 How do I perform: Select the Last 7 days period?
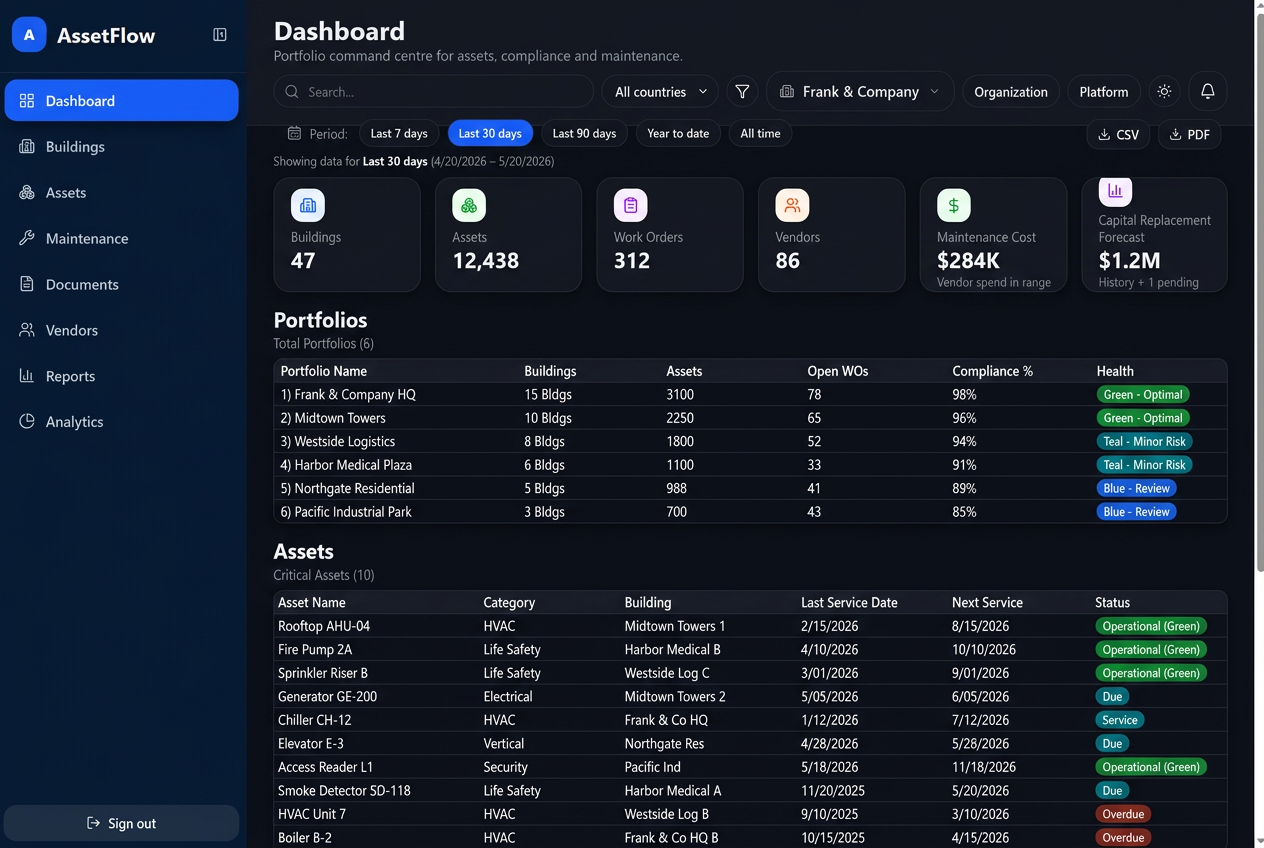coord(399,133)
